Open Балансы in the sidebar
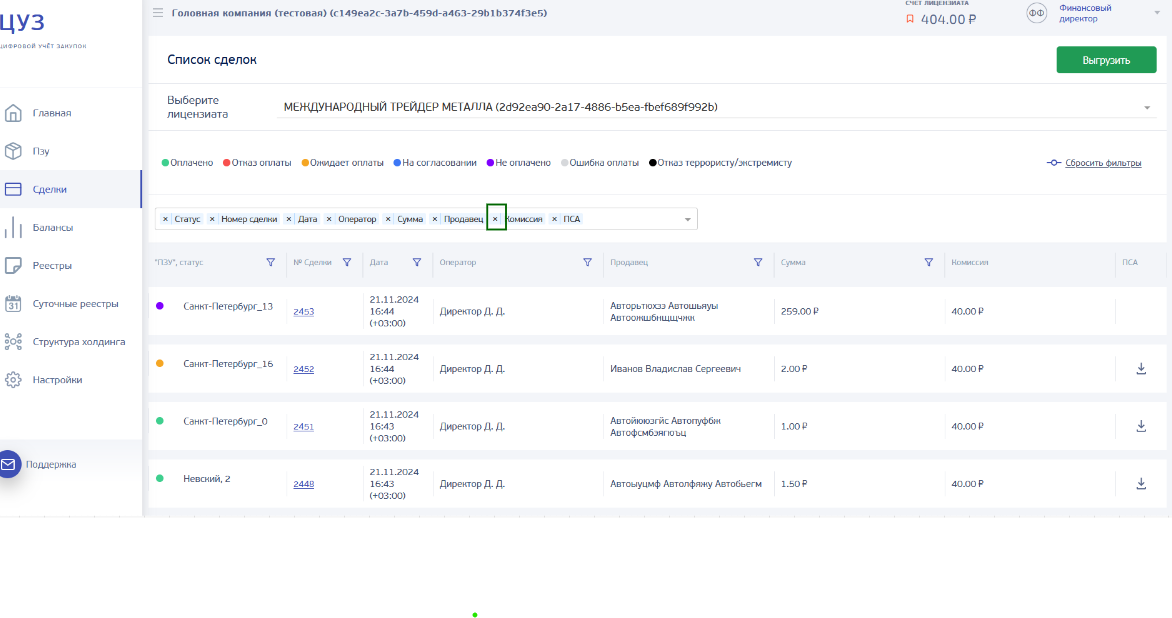The image size is (1172, 618). [x=52, y=228]
